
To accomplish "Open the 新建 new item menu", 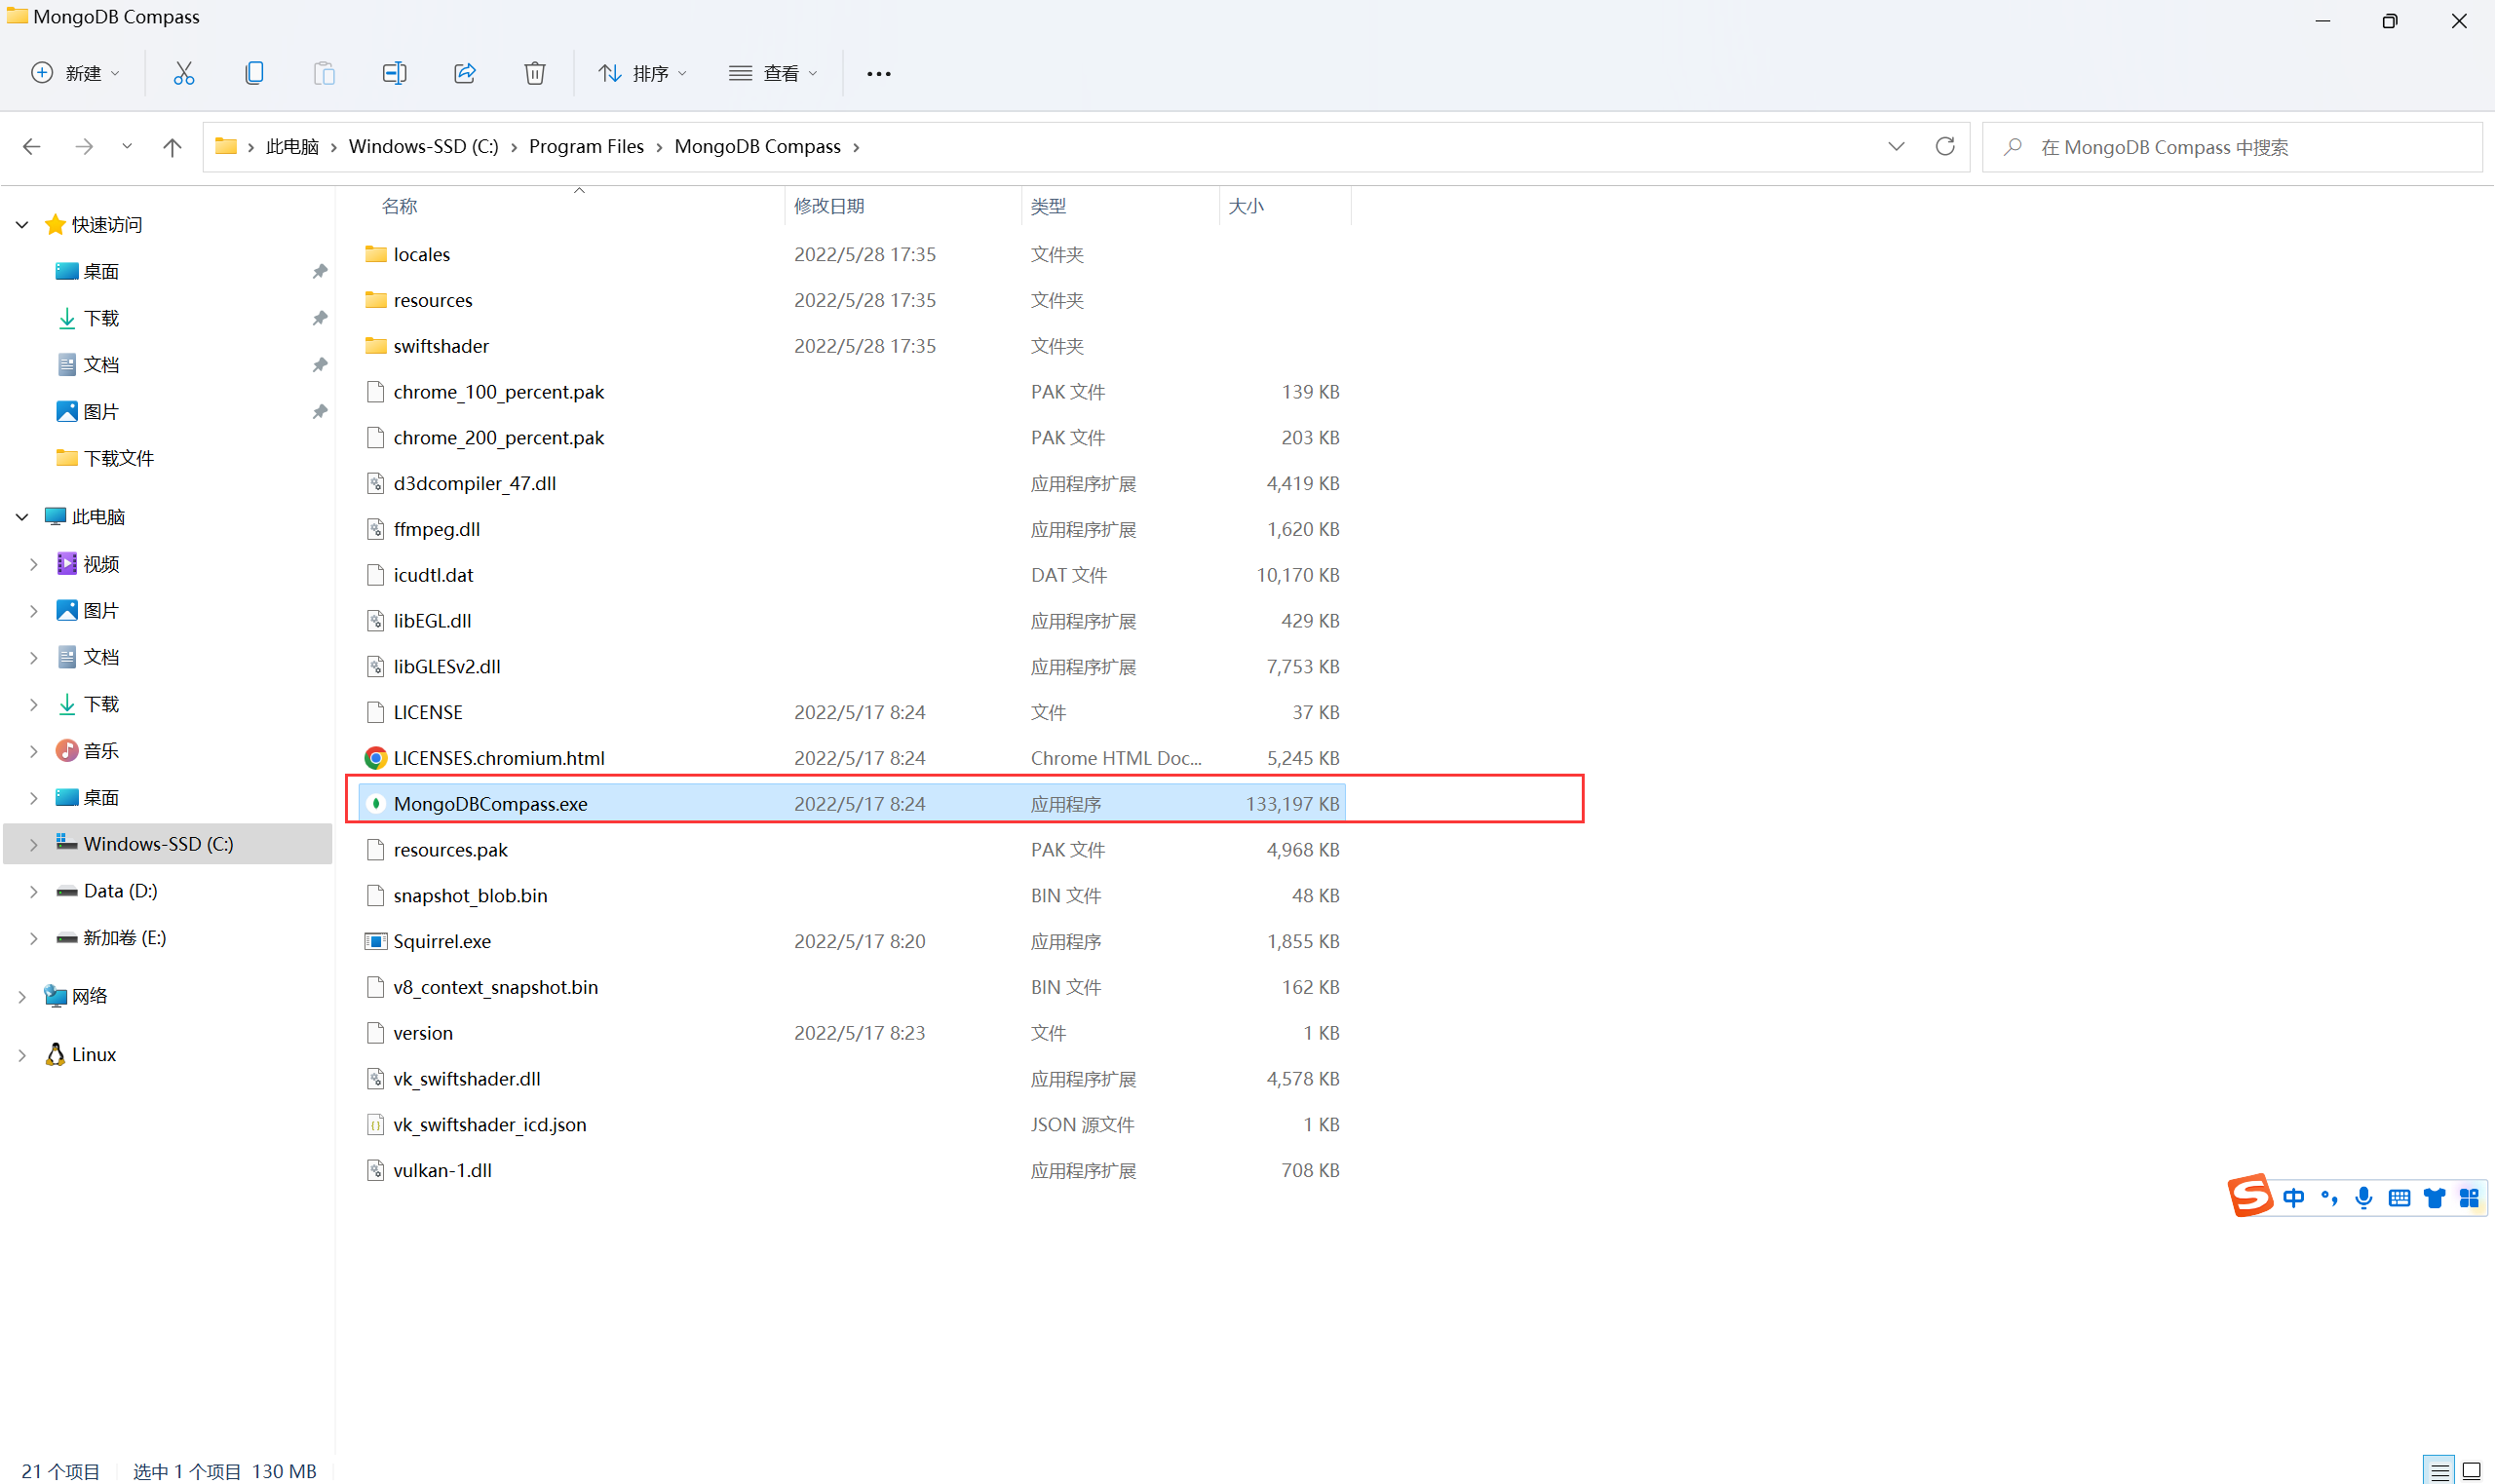I will point(75,73).
